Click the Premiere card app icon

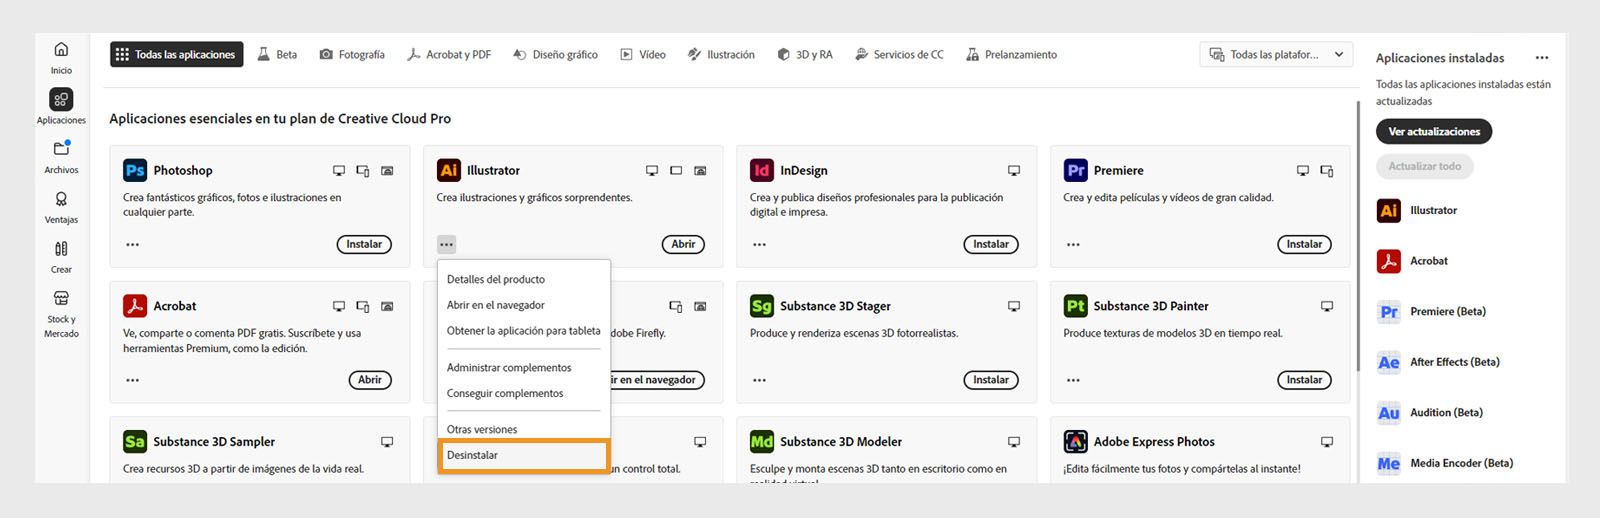tap(1076, 170)
